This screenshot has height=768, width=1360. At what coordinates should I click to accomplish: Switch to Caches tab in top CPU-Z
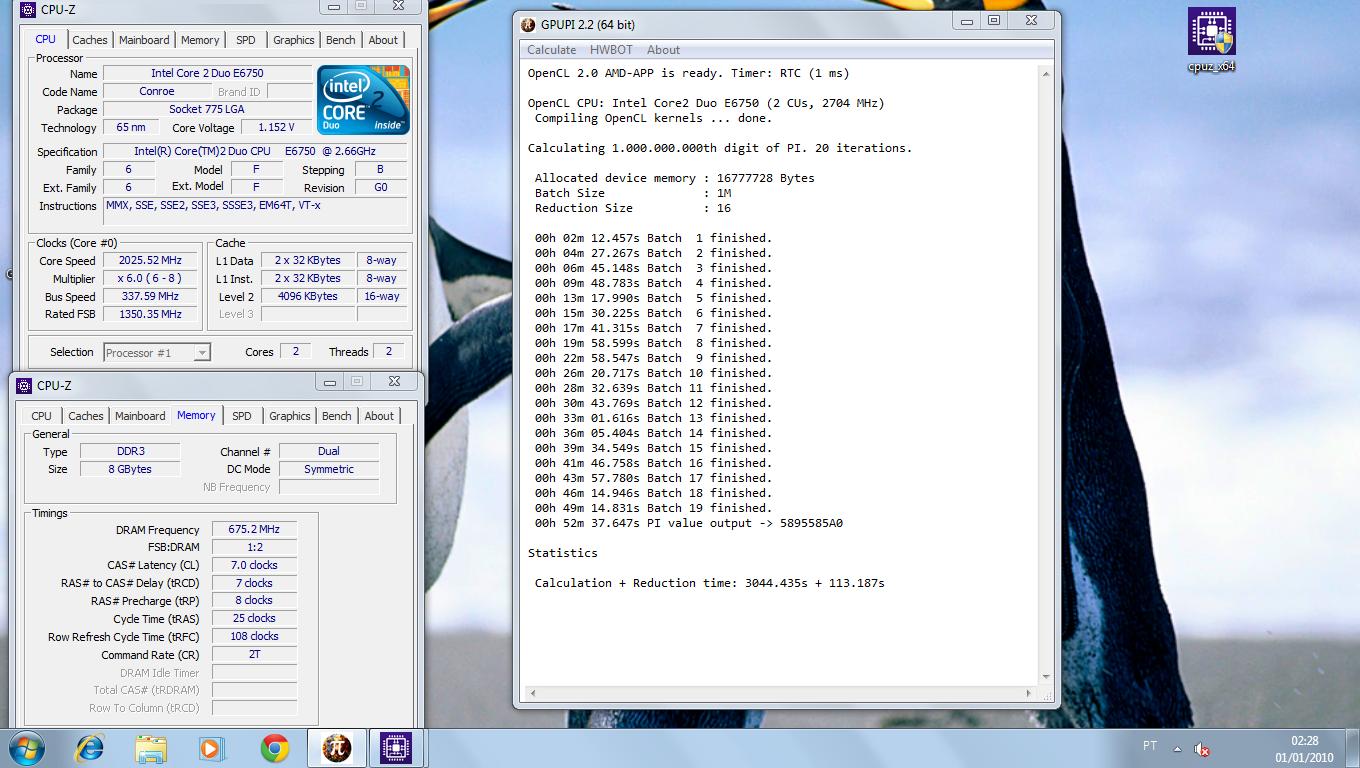[90, 40]
